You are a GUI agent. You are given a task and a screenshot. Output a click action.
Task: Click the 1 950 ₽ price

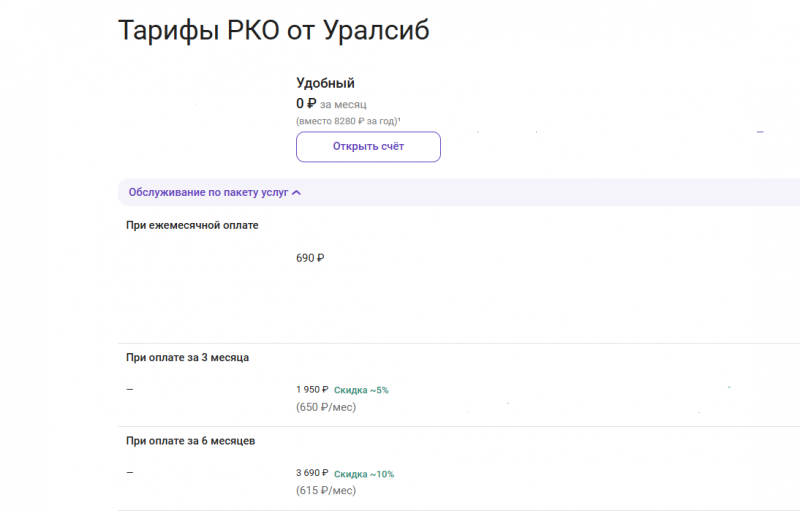click(312, 389)
